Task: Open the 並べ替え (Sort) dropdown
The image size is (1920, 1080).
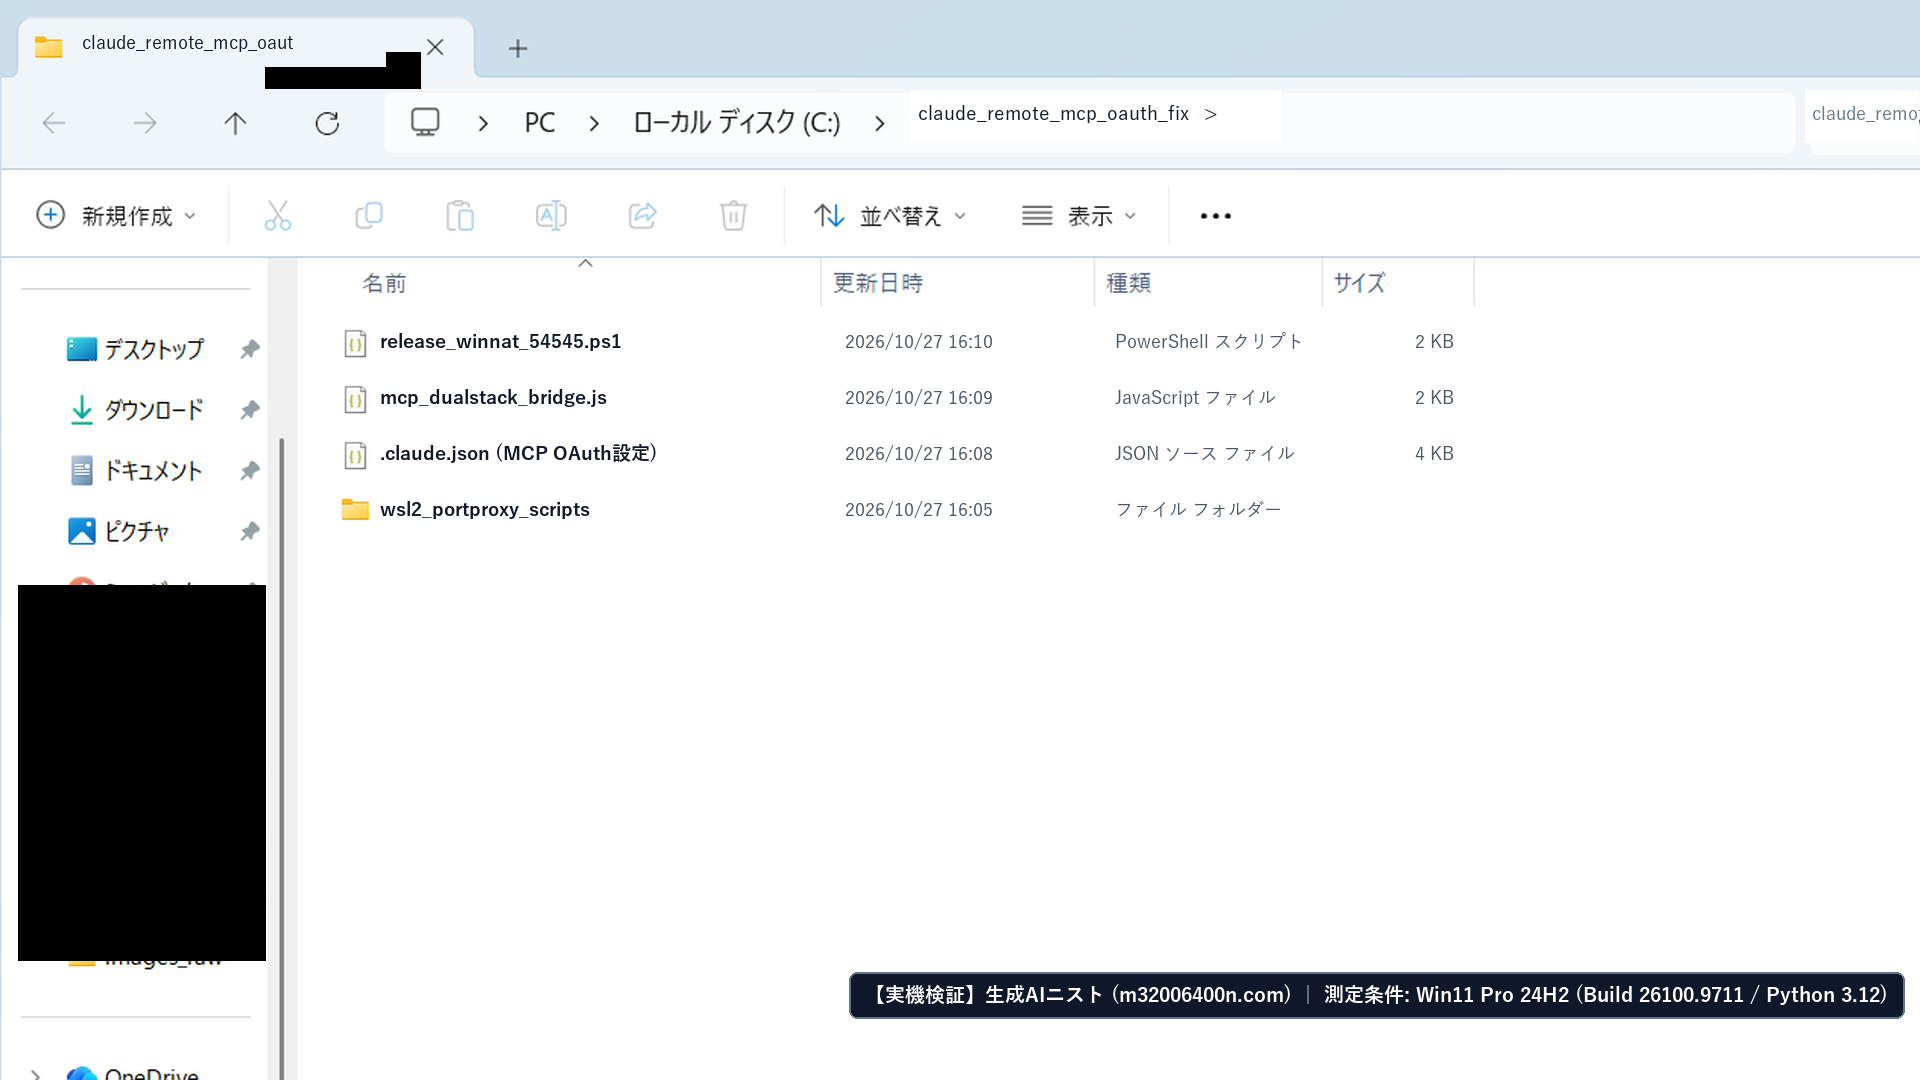Action: coord(890,215)
